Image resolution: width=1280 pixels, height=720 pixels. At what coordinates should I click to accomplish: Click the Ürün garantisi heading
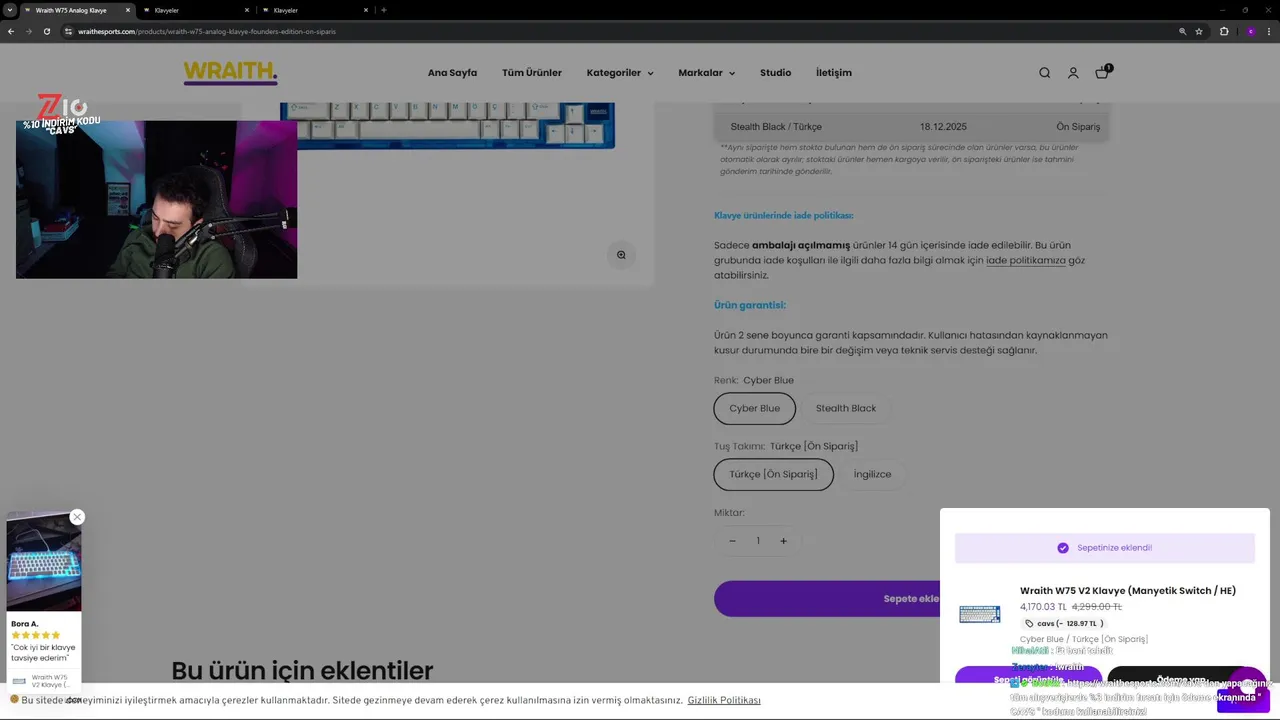tap(750, 305)
